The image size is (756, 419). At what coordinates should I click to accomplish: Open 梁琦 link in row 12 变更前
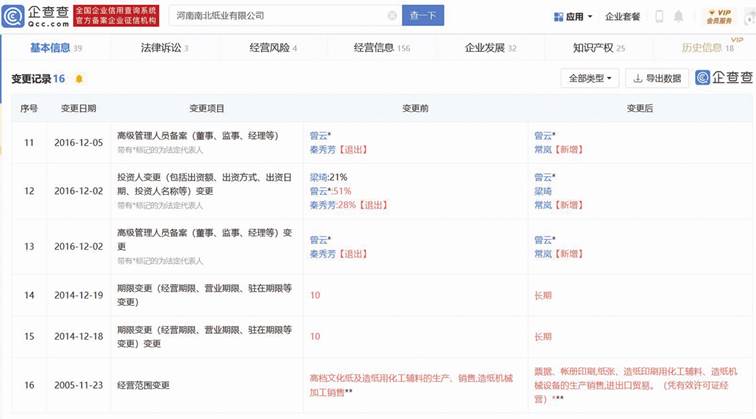click(x=318, y=177)
